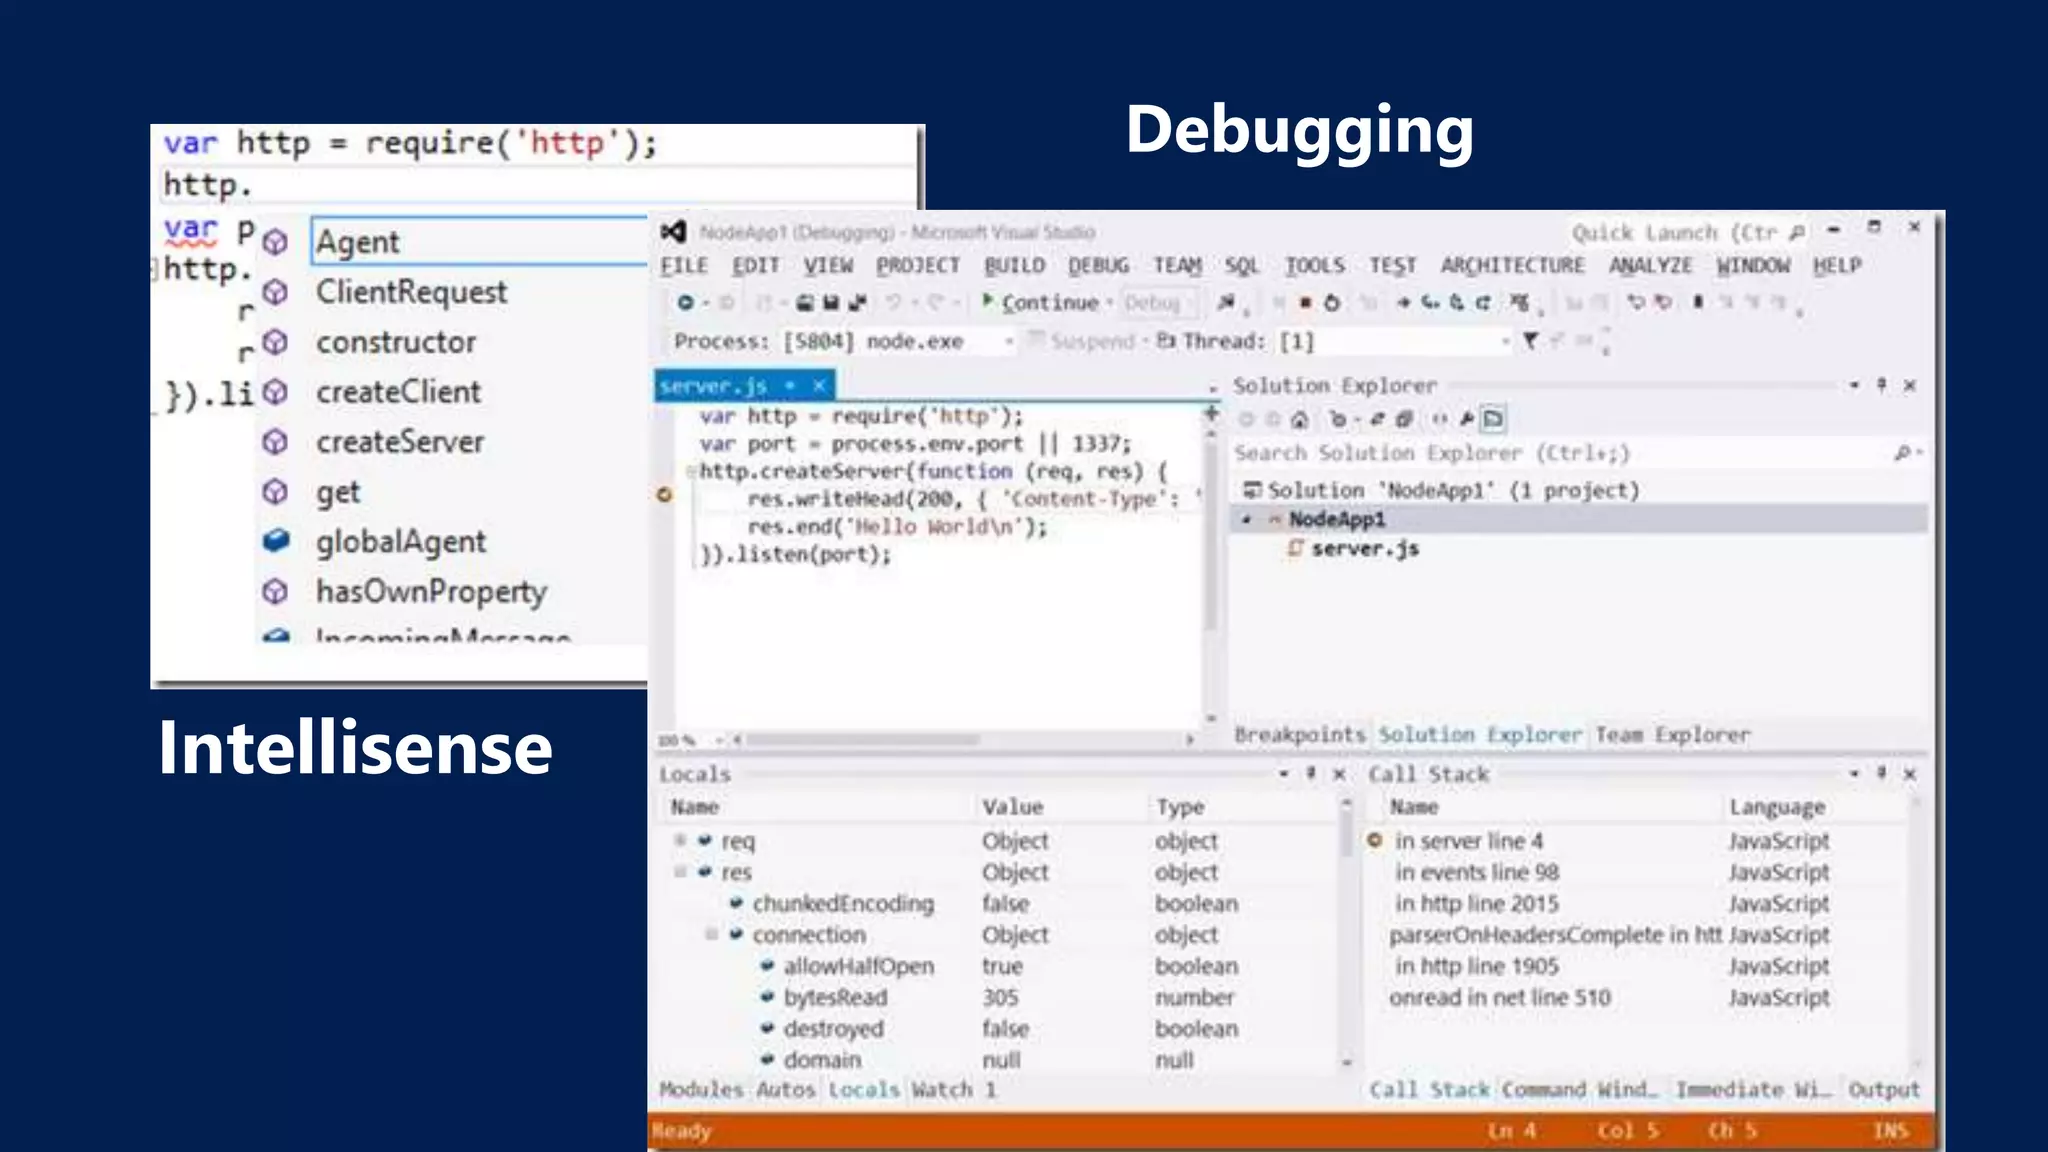Click the Visual Studio logo icon

[x=674, y=231]
